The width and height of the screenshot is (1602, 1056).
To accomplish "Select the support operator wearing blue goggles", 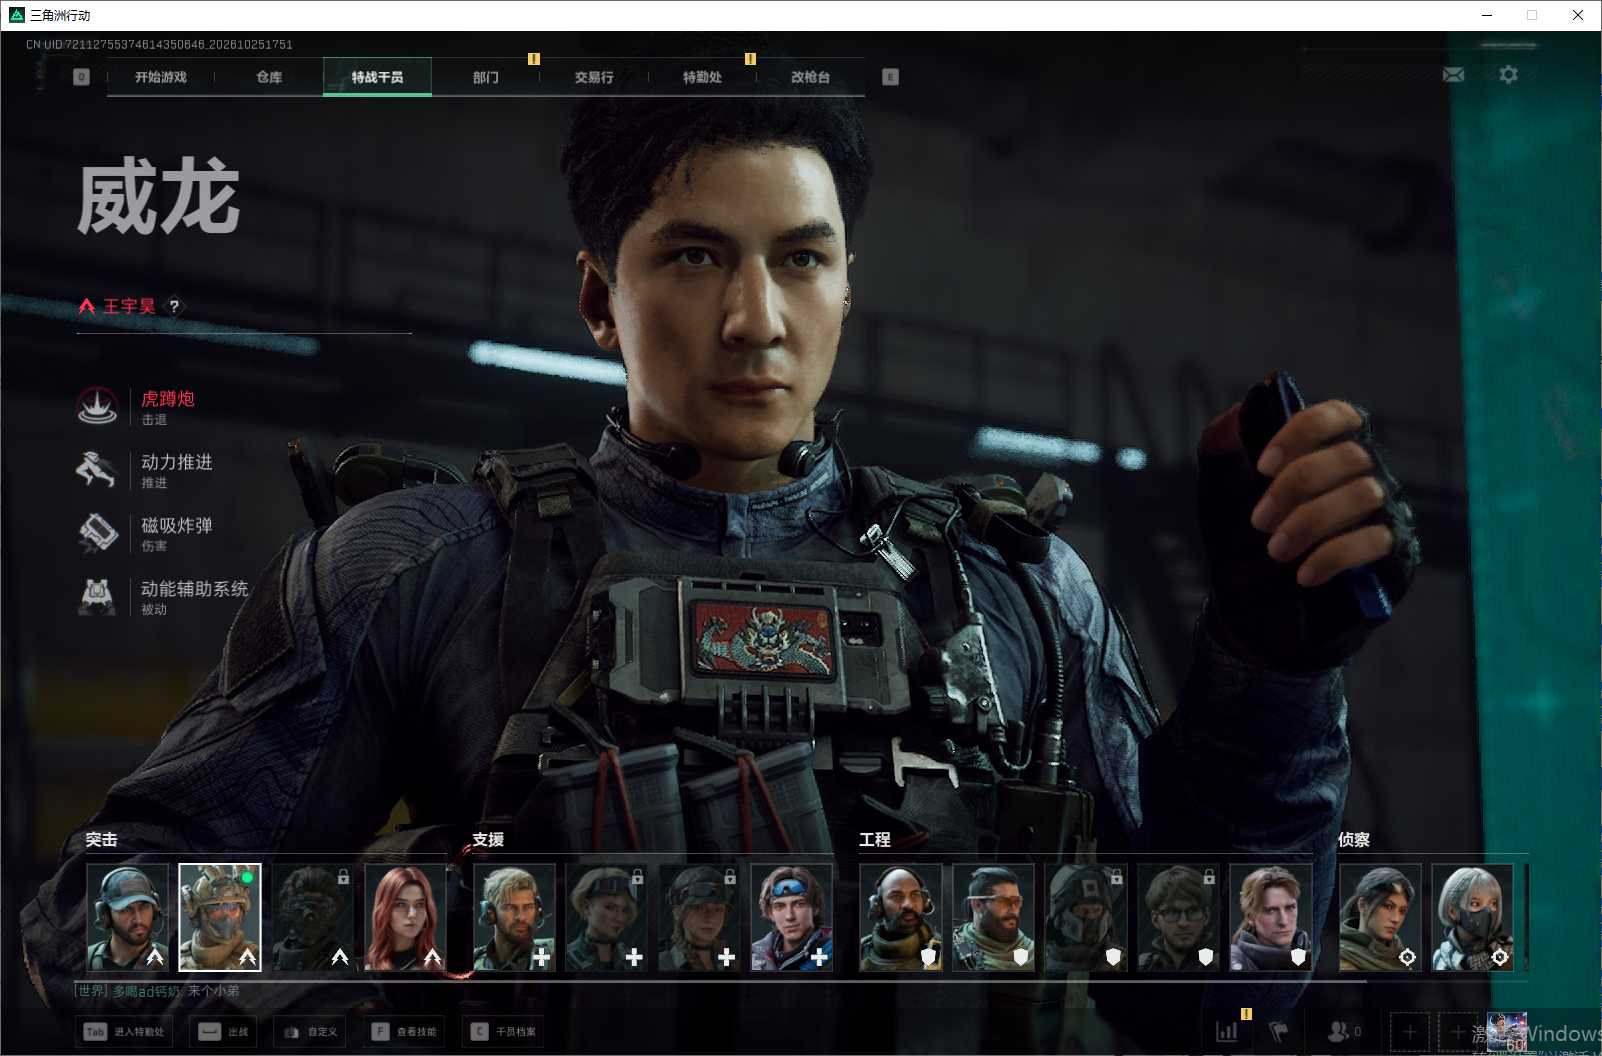I will (792, 918).
